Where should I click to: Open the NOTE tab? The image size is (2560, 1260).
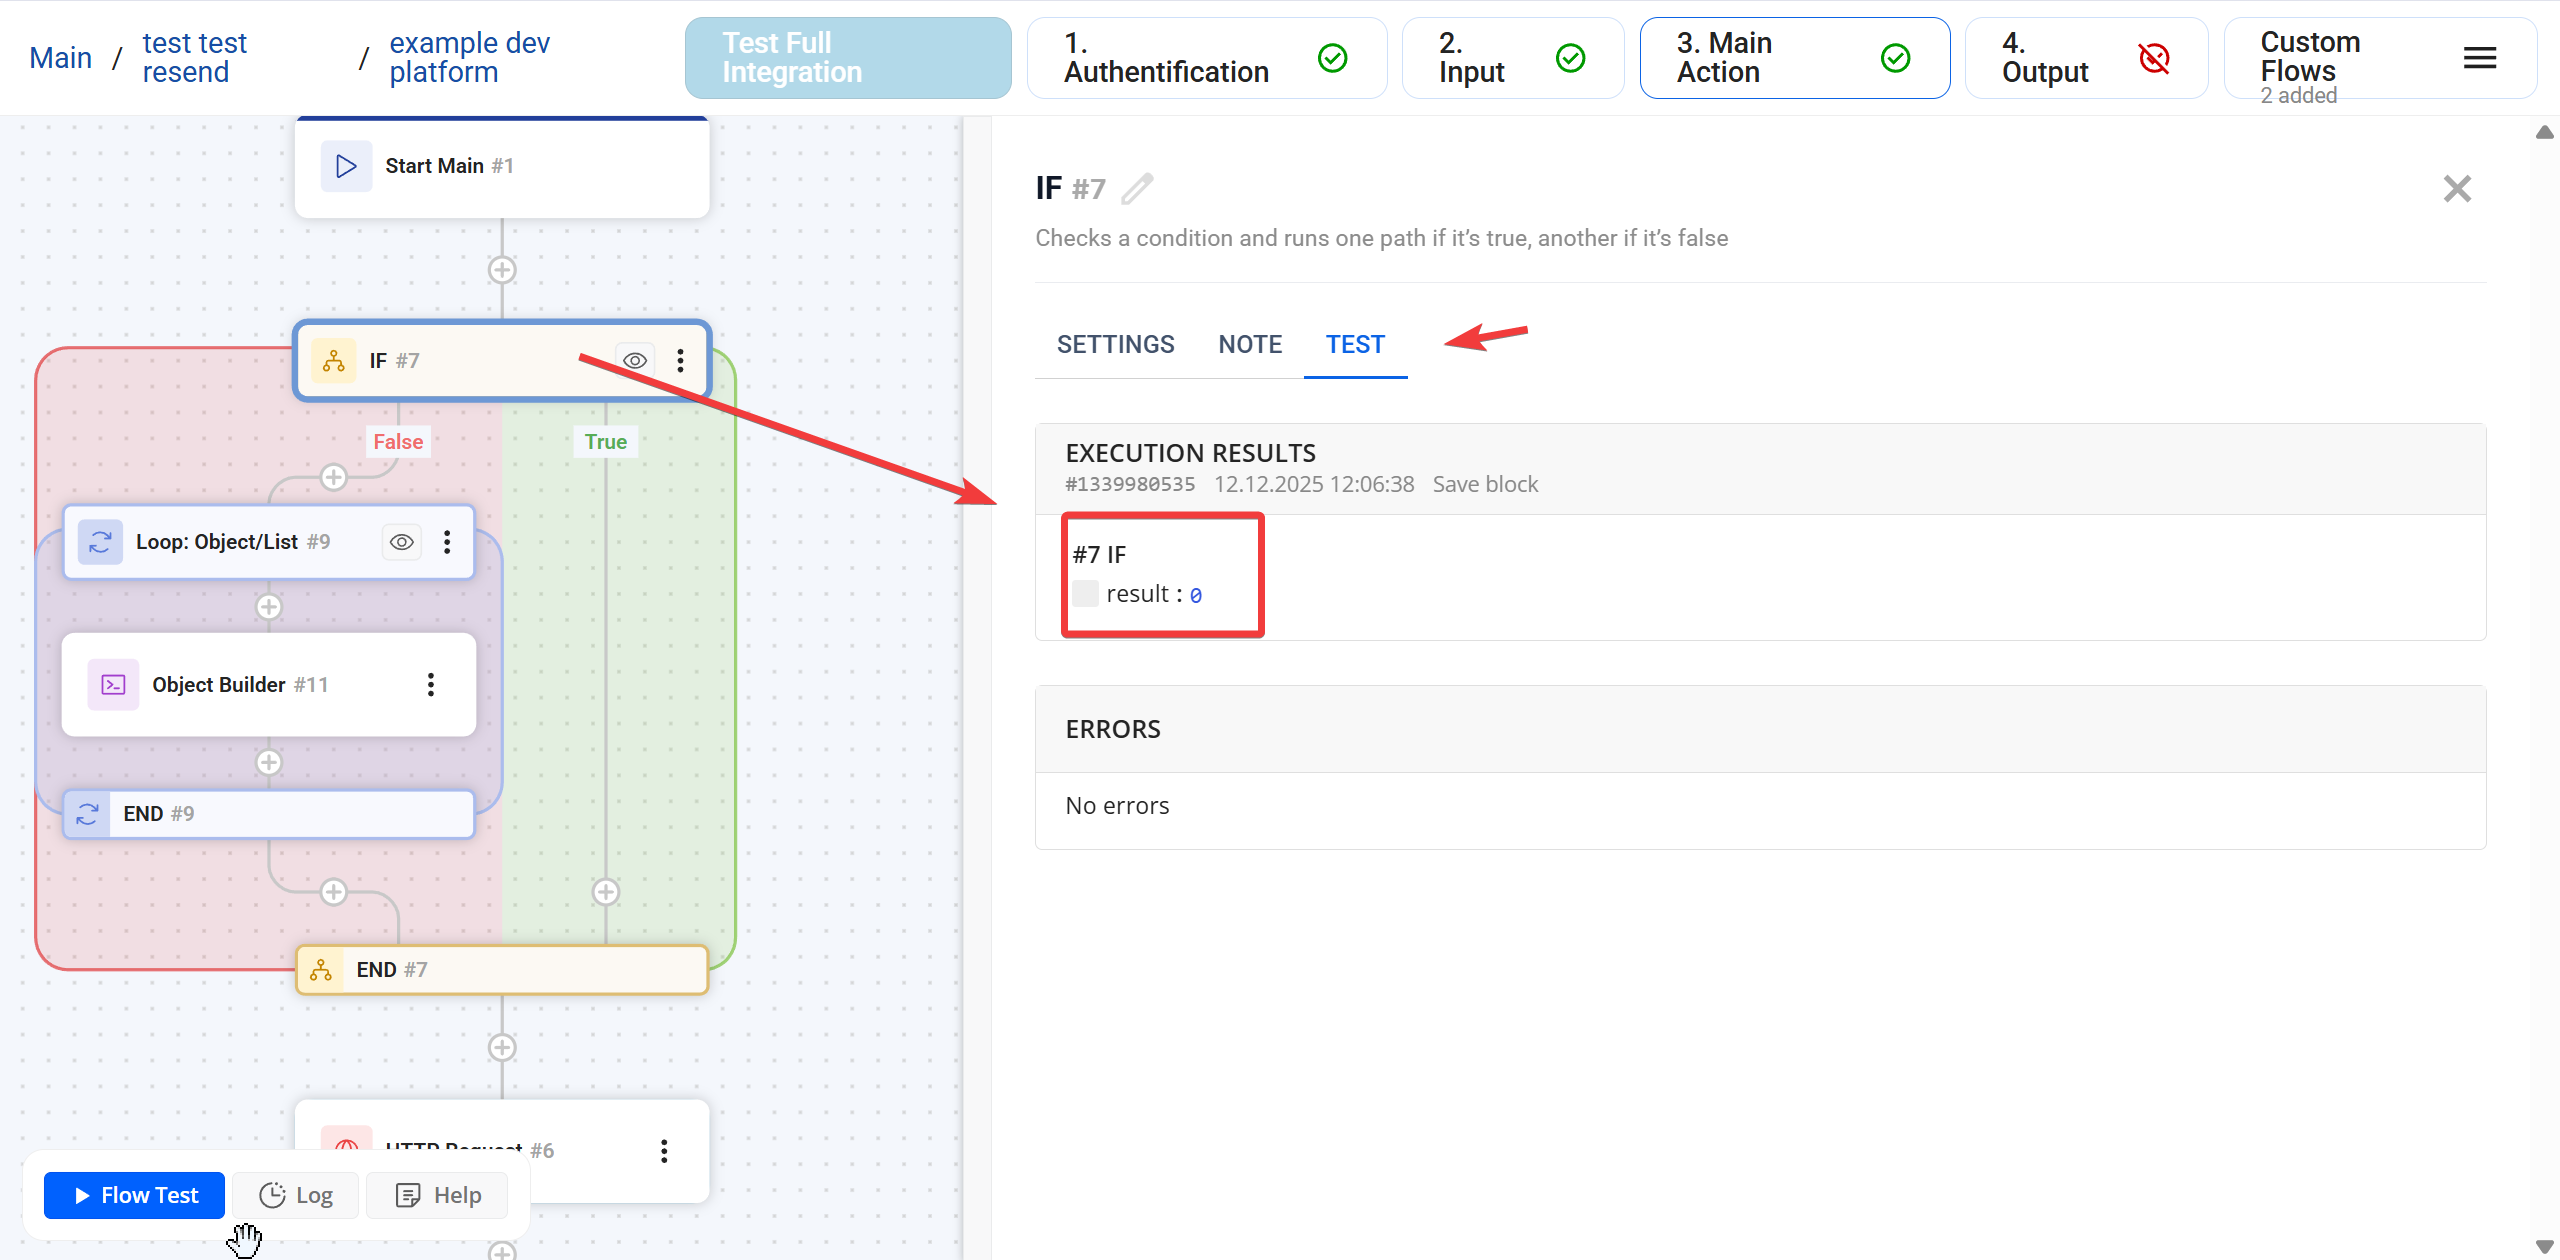(1249, 345)
